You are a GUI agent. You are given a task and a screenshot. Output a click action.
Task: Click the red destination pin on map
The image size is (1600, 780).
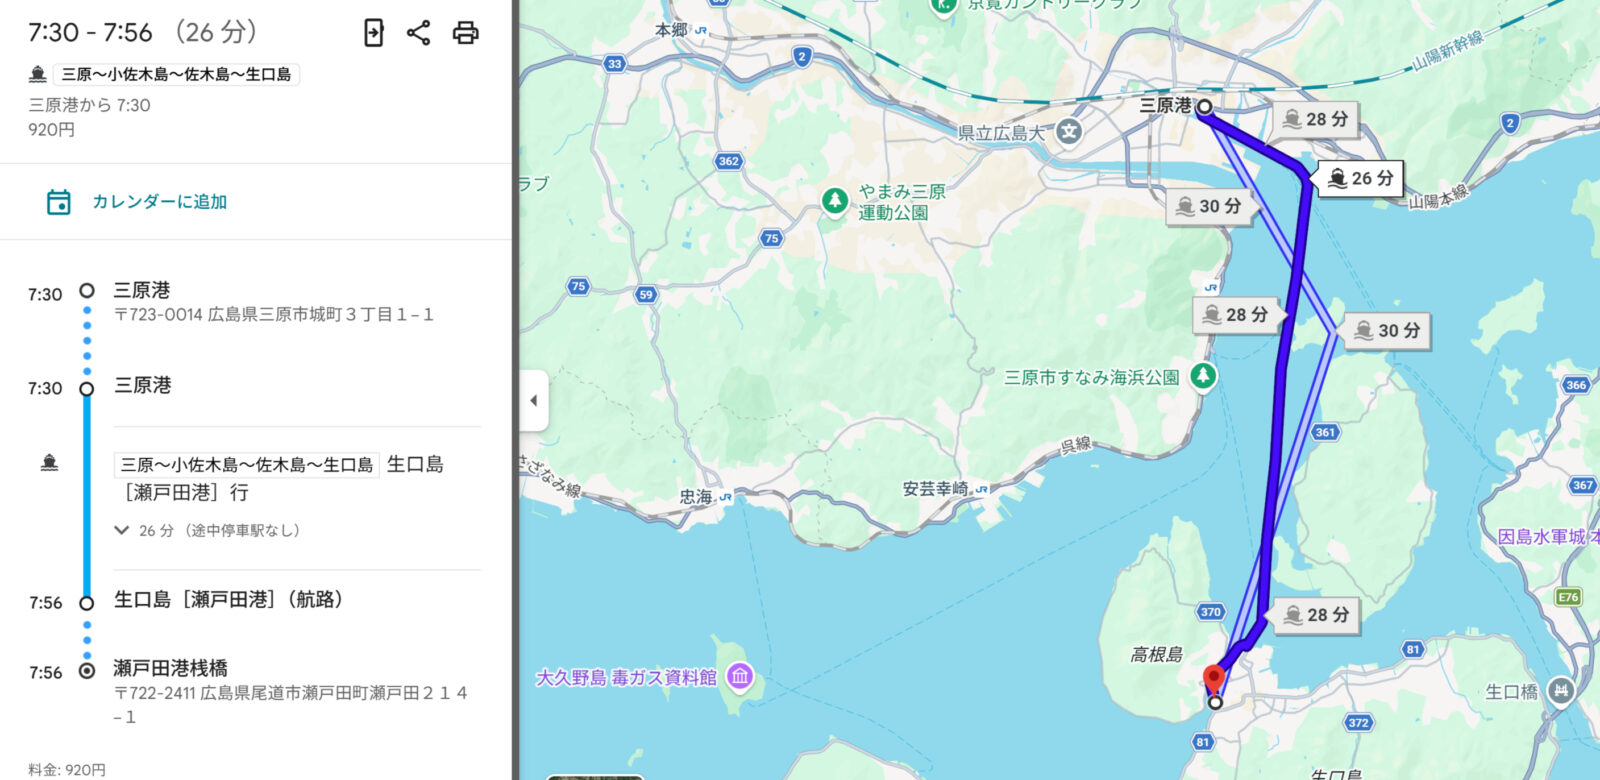coord(1214,679)
